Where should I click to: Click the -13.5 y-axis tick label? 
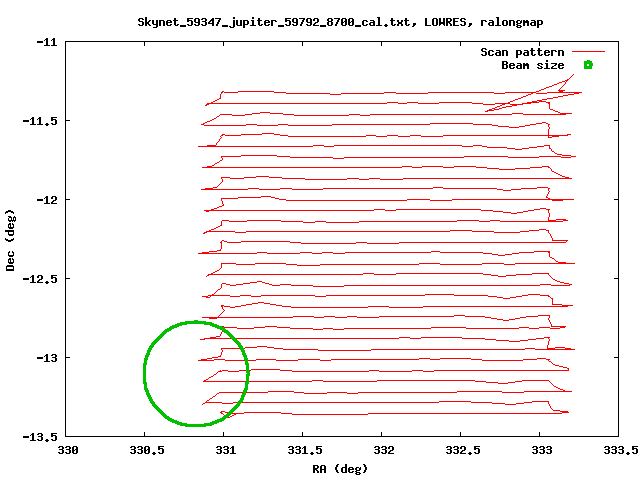(x=40, y=437)
